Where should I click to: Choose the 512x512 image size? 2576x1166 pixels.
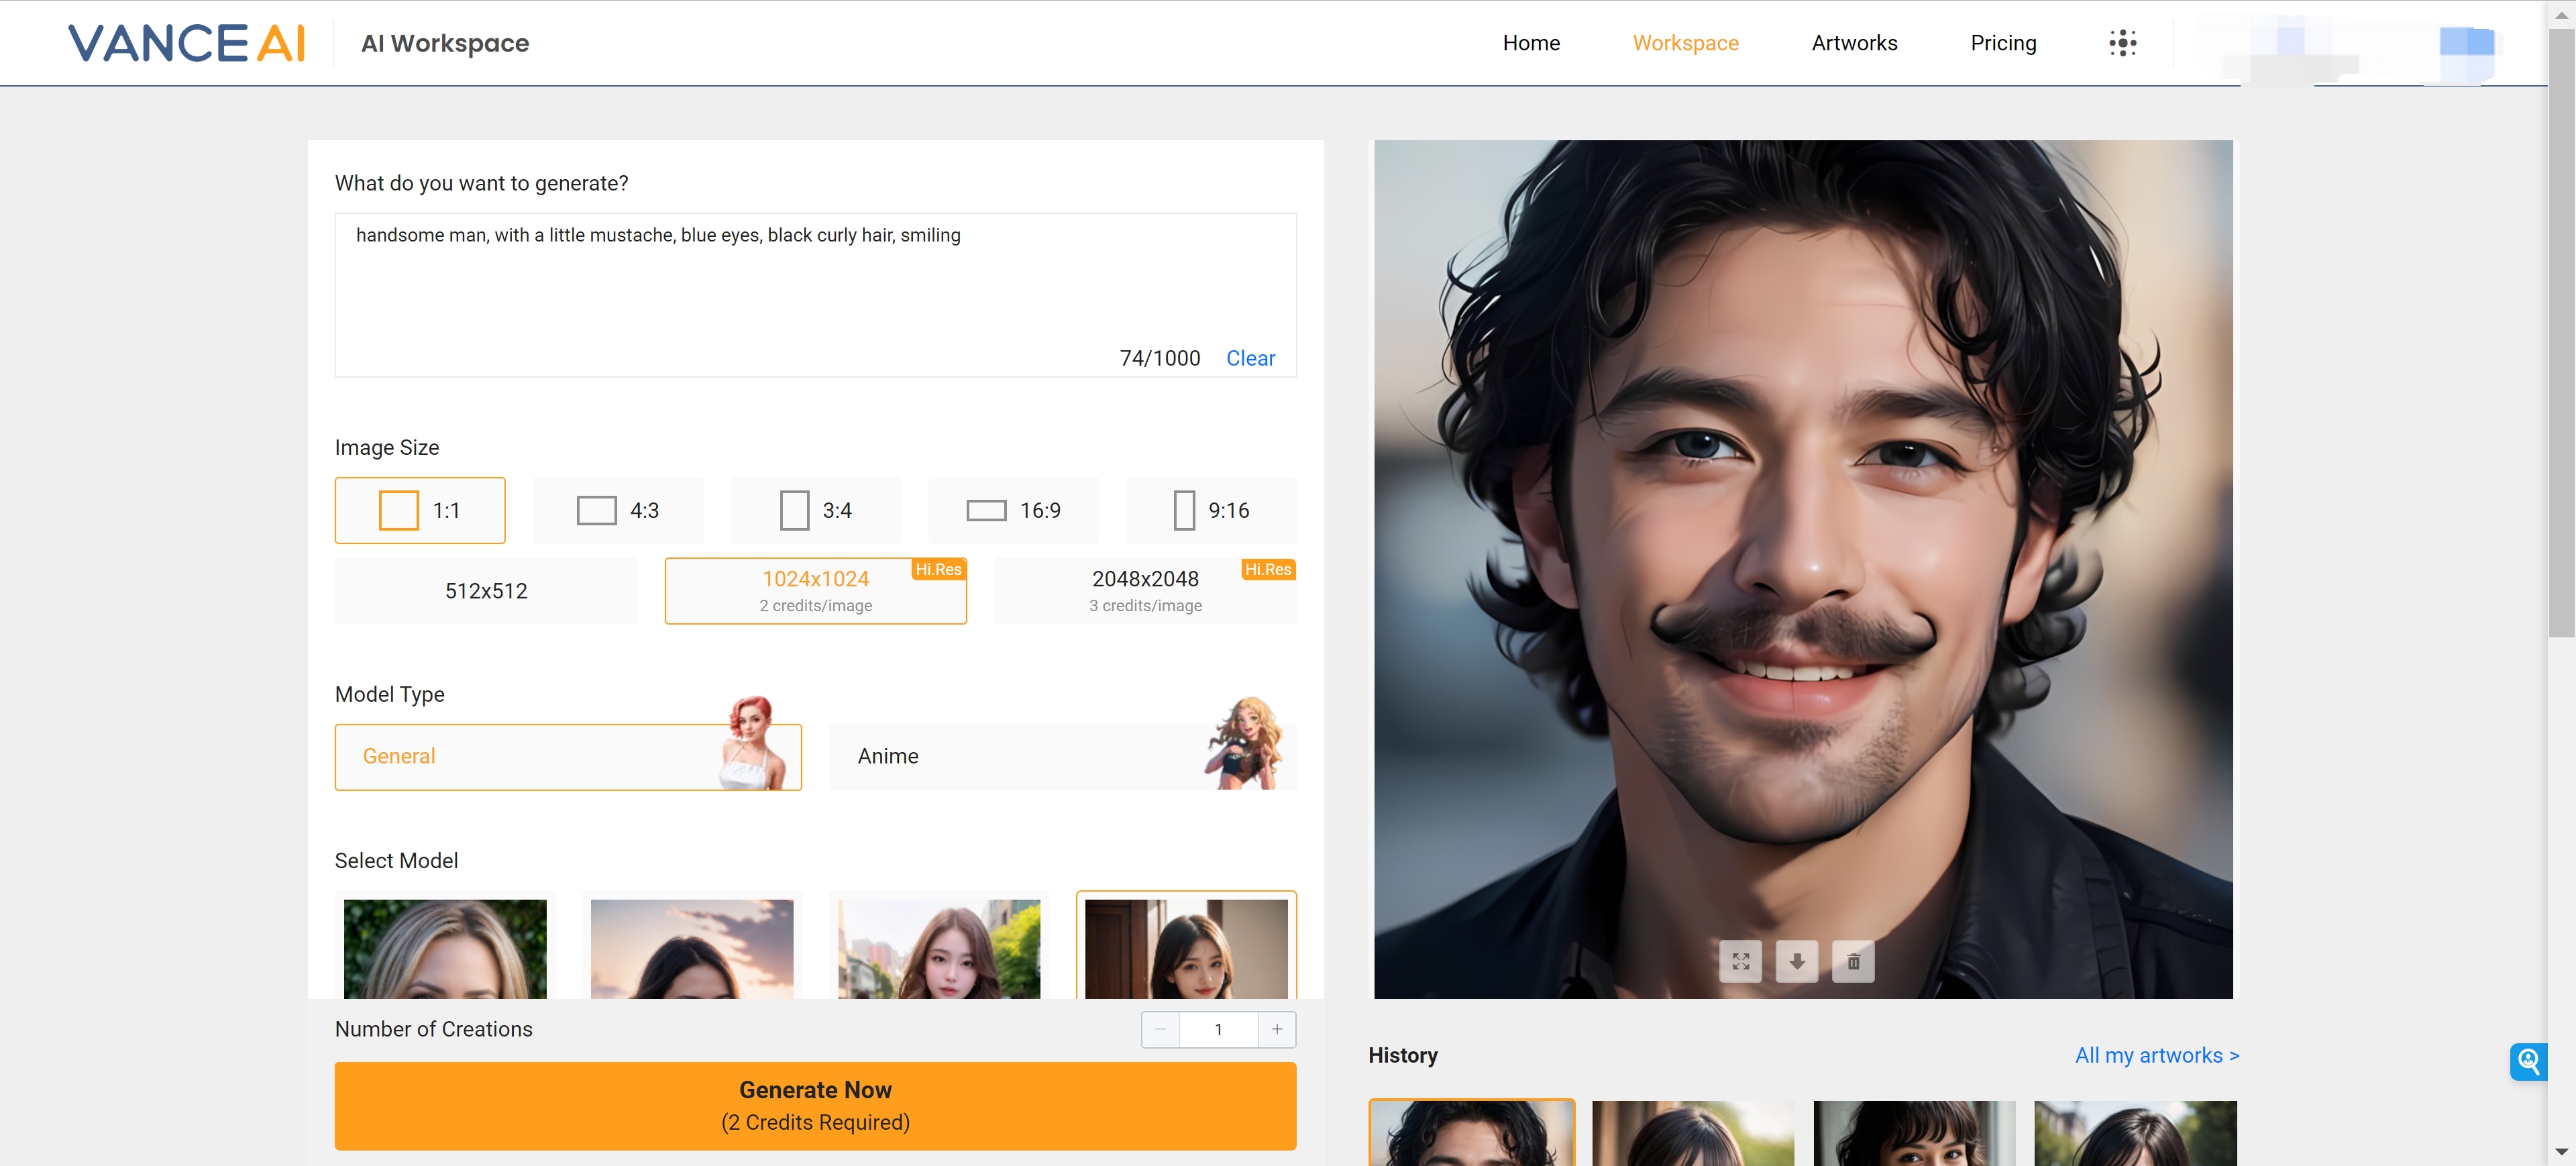tap(486, 590)
